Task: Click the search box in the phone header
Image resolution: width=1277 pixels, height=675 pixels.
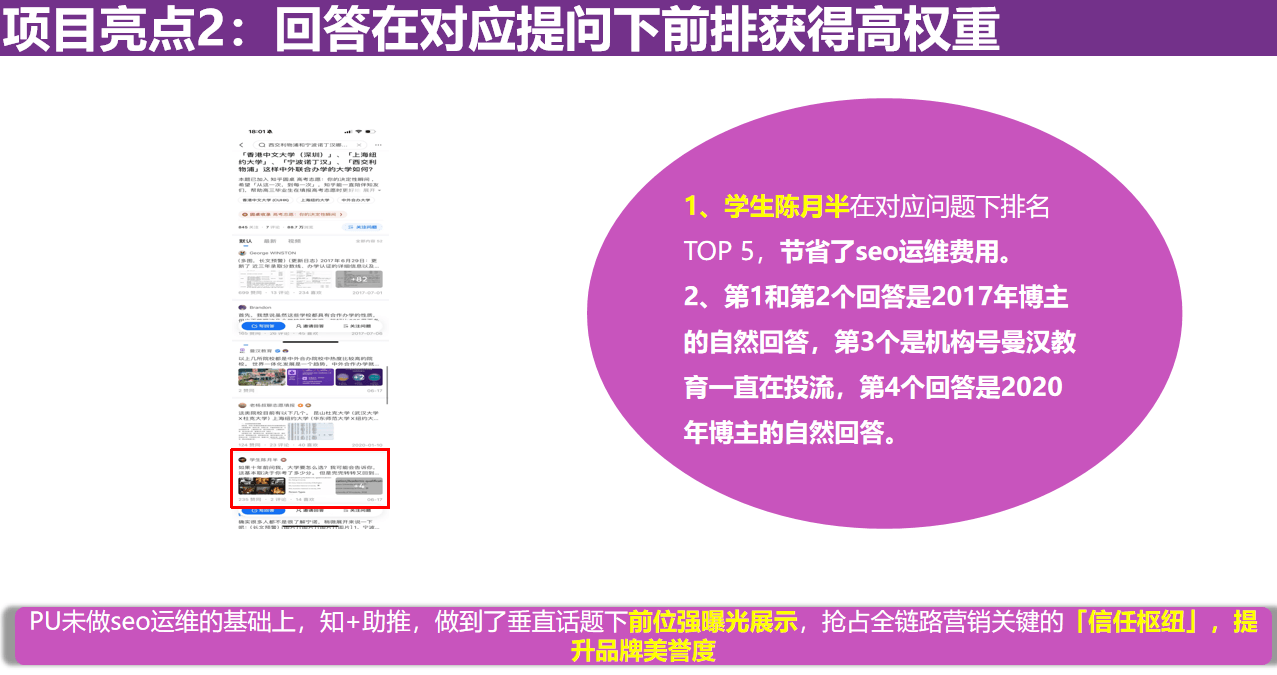Action: (x=310, y=145)
